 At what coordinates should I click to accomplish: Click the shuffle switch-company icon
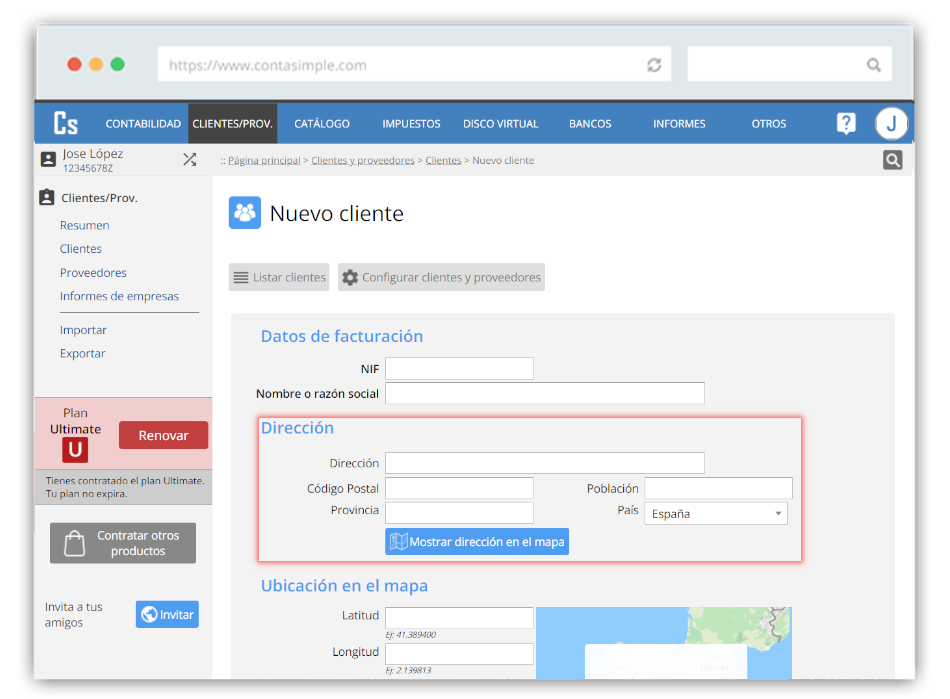(189, 159)
